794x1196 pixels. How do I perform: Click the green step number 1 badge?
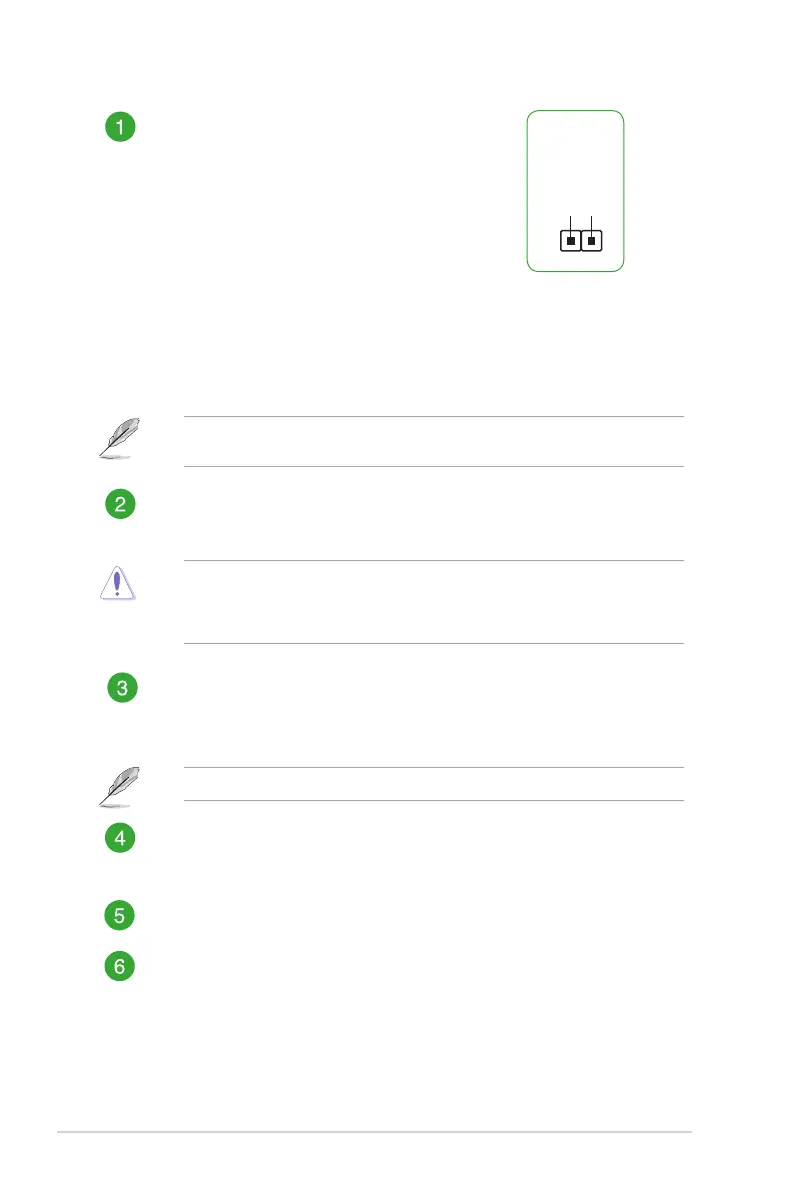pos(120,128)
